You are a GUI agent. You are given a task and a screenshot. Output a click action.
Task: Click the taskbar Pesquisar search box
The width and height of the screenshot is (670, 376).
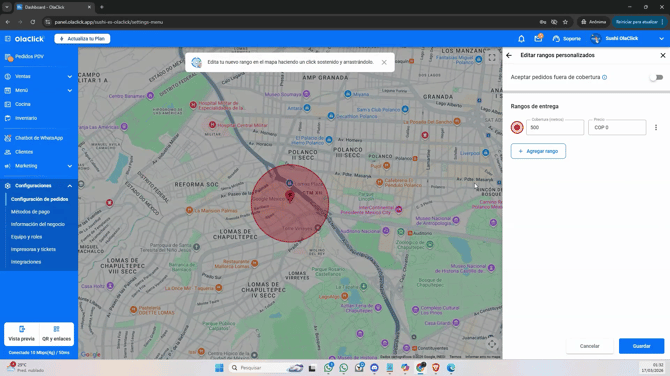[x=266, y=368]
